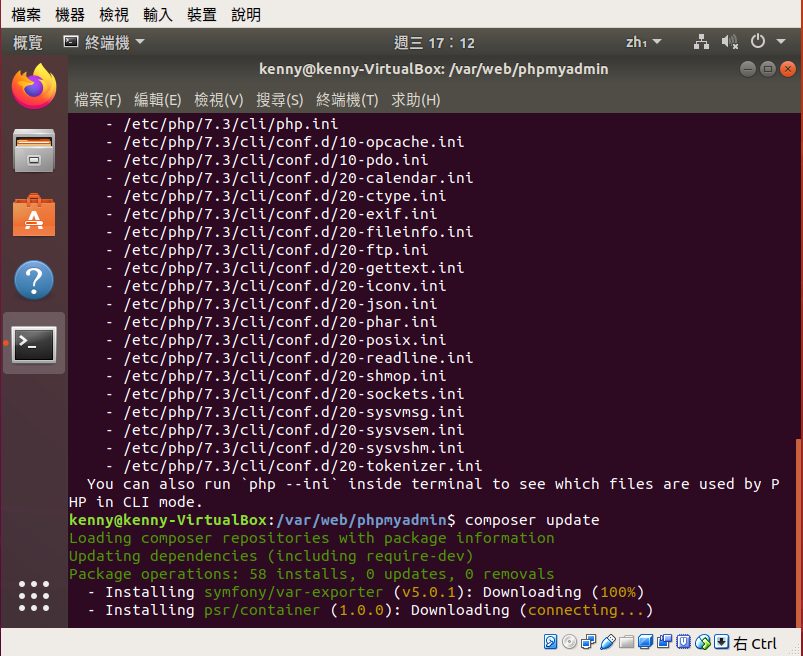Click the power icon in the top panel

758,41
